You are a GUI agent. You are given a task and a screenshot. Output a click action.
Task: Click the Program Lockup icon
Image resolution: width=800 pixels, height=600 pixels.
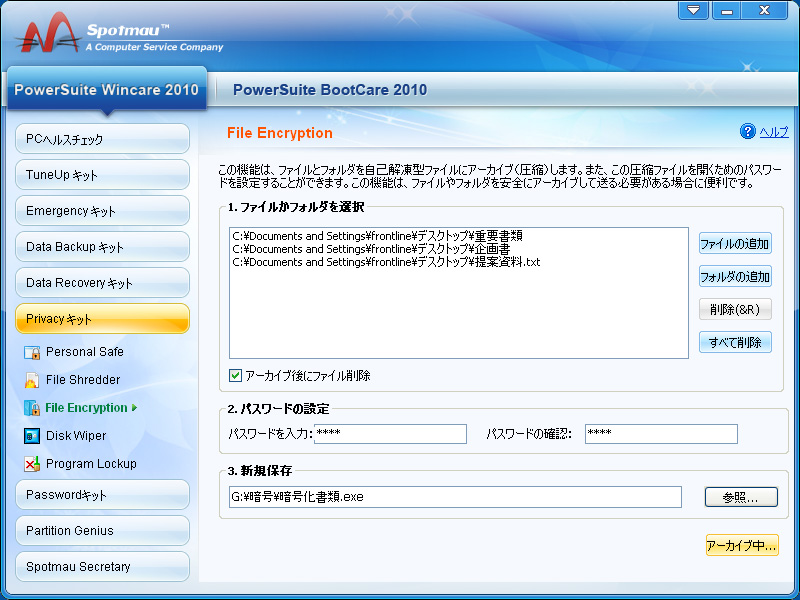pos(32,464)
